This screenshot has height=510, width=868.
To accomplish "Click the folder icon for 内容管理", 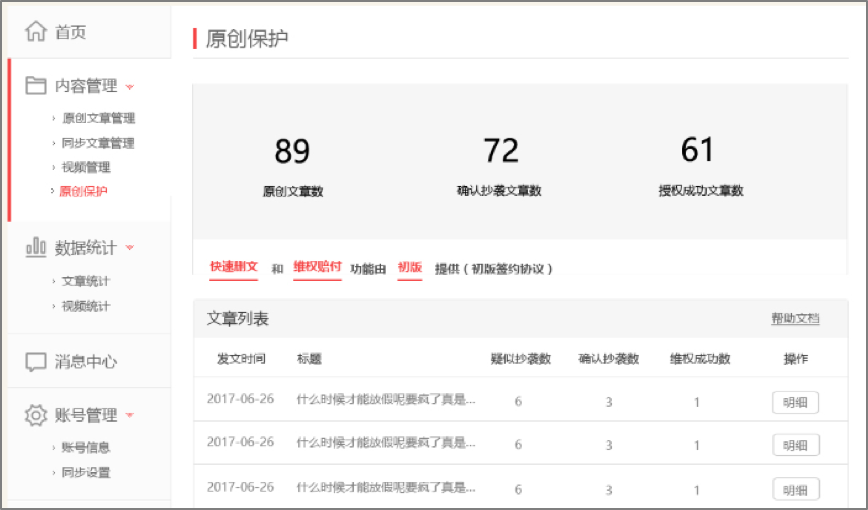I will [36, 86].
